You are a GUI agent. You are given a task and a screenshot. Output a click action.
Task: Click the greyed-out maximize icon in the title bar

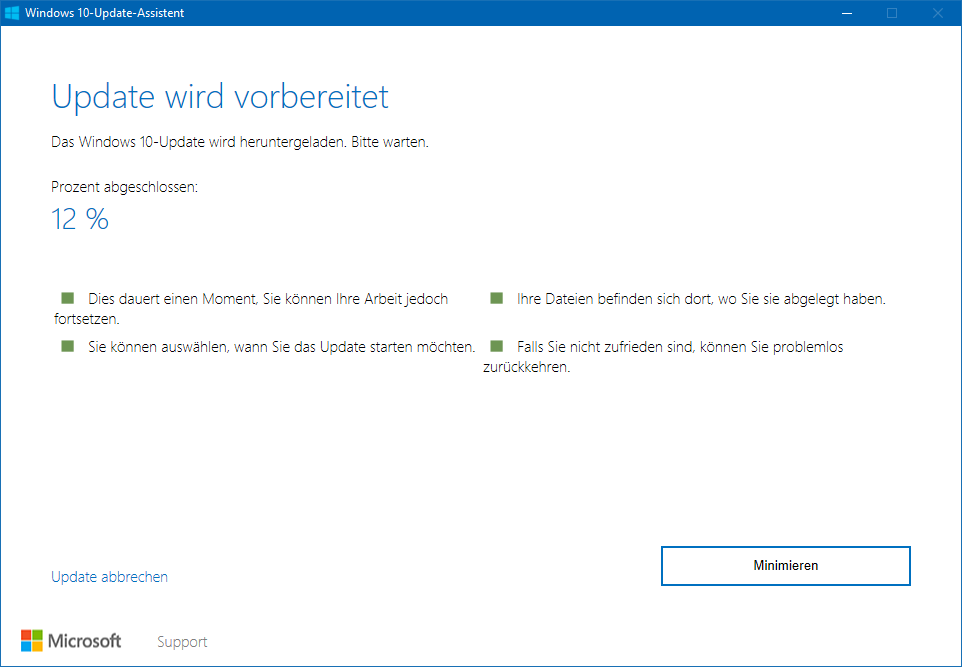point(892,13)
